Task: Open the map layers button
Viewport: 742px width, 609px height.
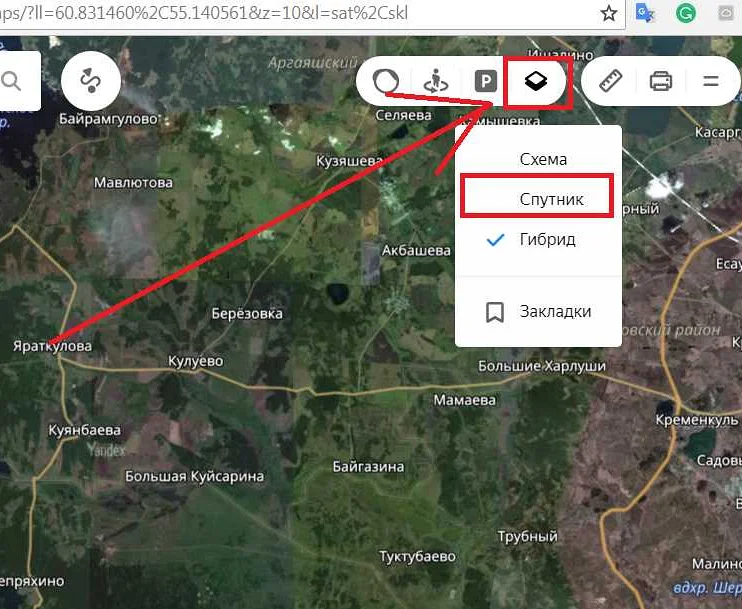Action: (536, 82)
